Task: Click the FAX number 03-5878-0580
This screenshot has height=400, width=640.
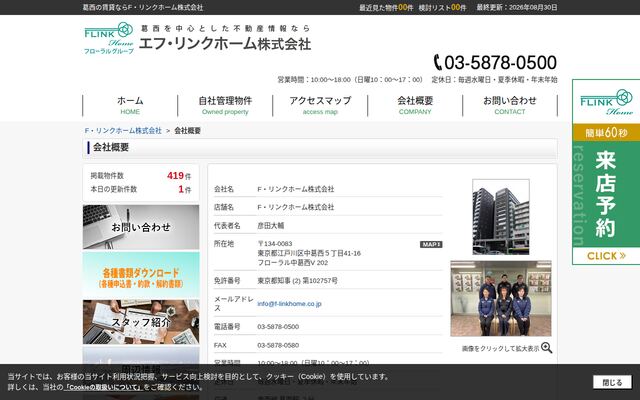Action: pyautogui.click(x=278, y=345)
